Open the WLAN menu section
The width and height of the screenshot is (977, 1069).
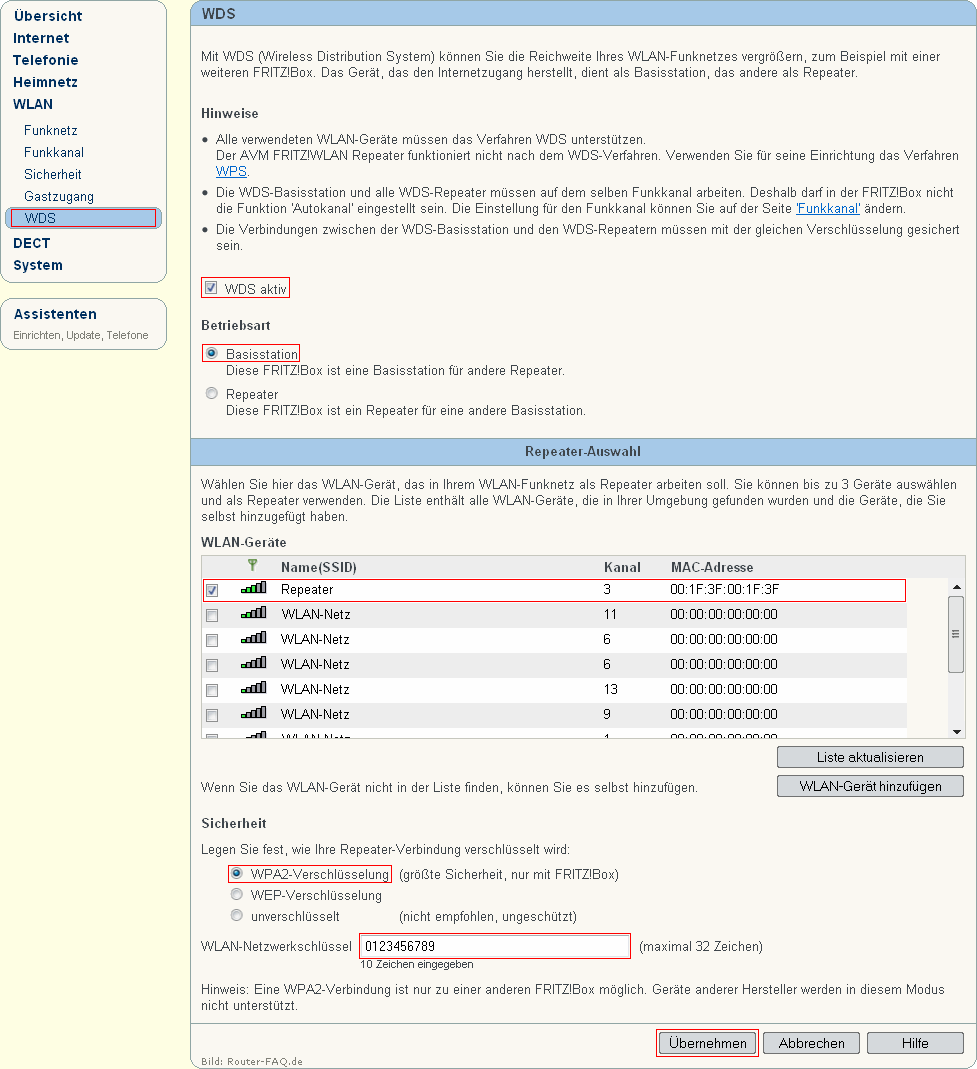33,104
